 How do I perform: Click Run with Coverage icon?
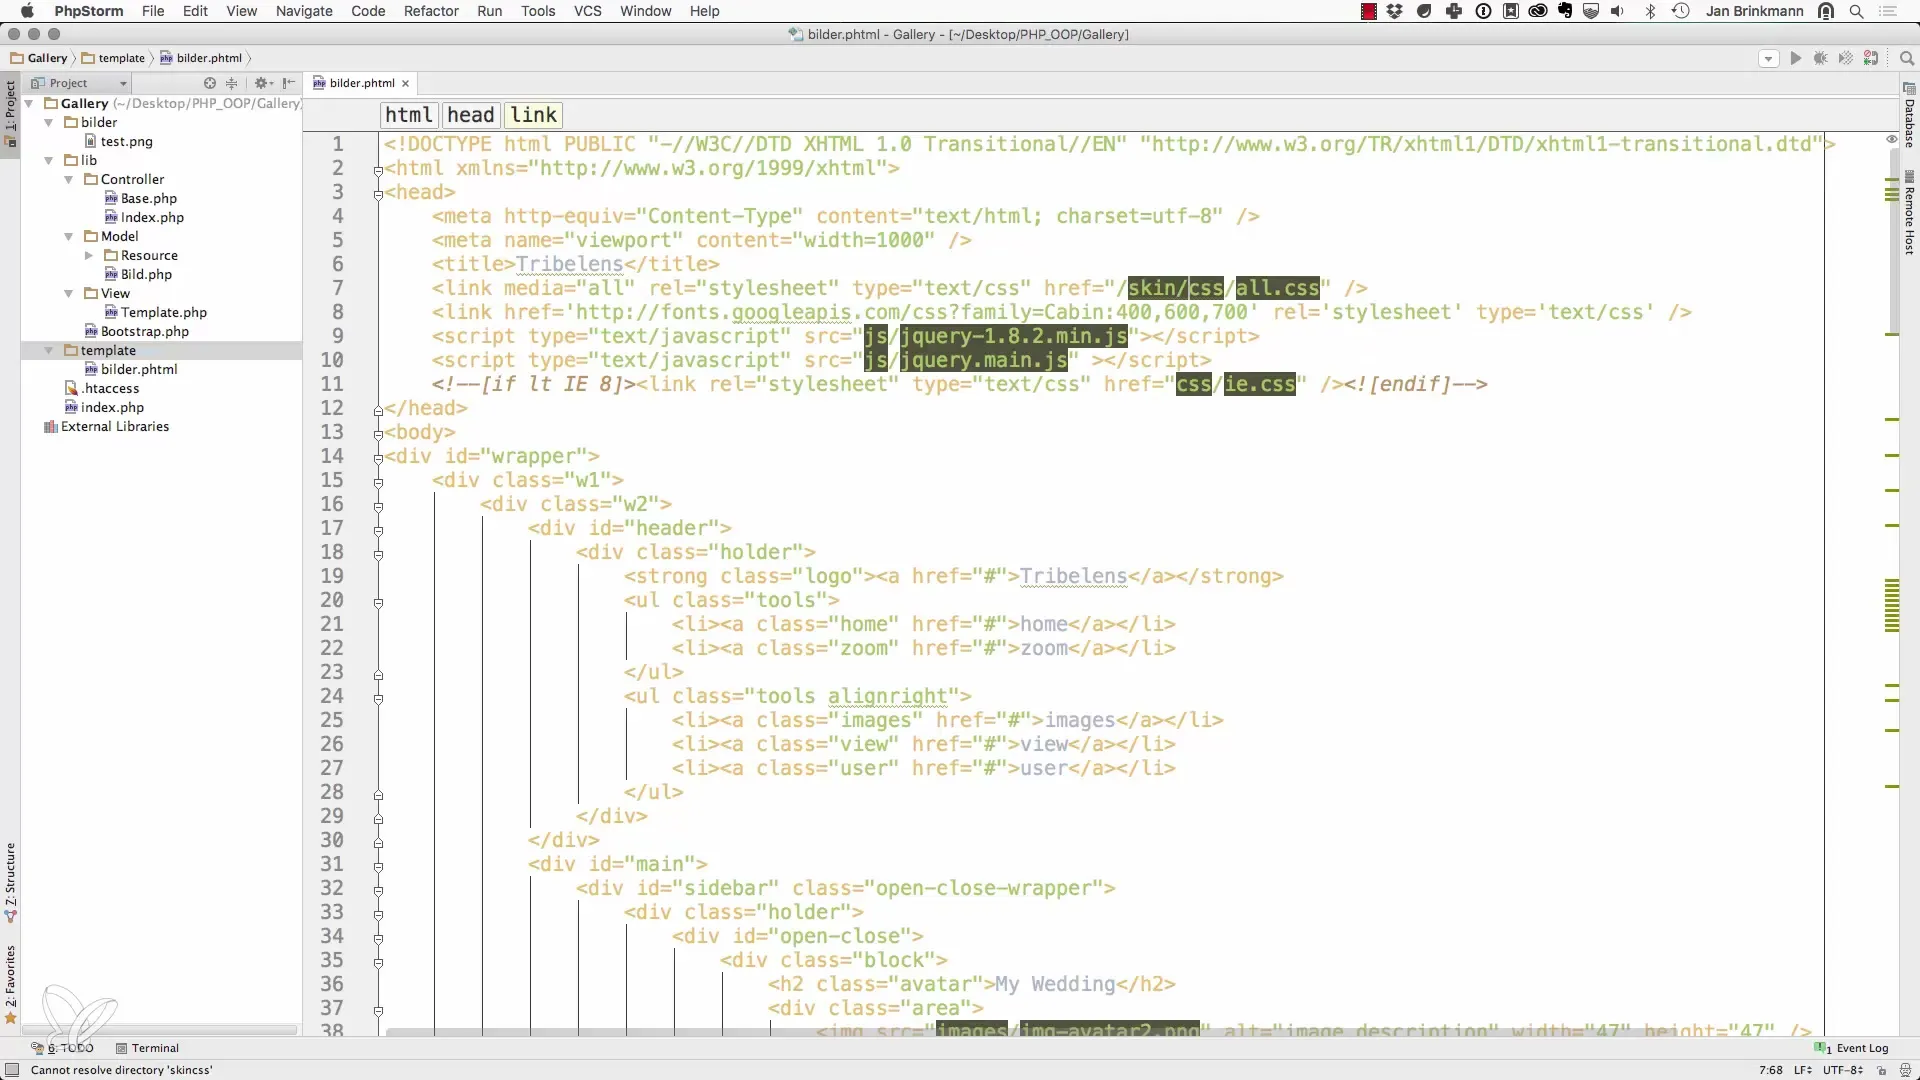[1845, 58]
